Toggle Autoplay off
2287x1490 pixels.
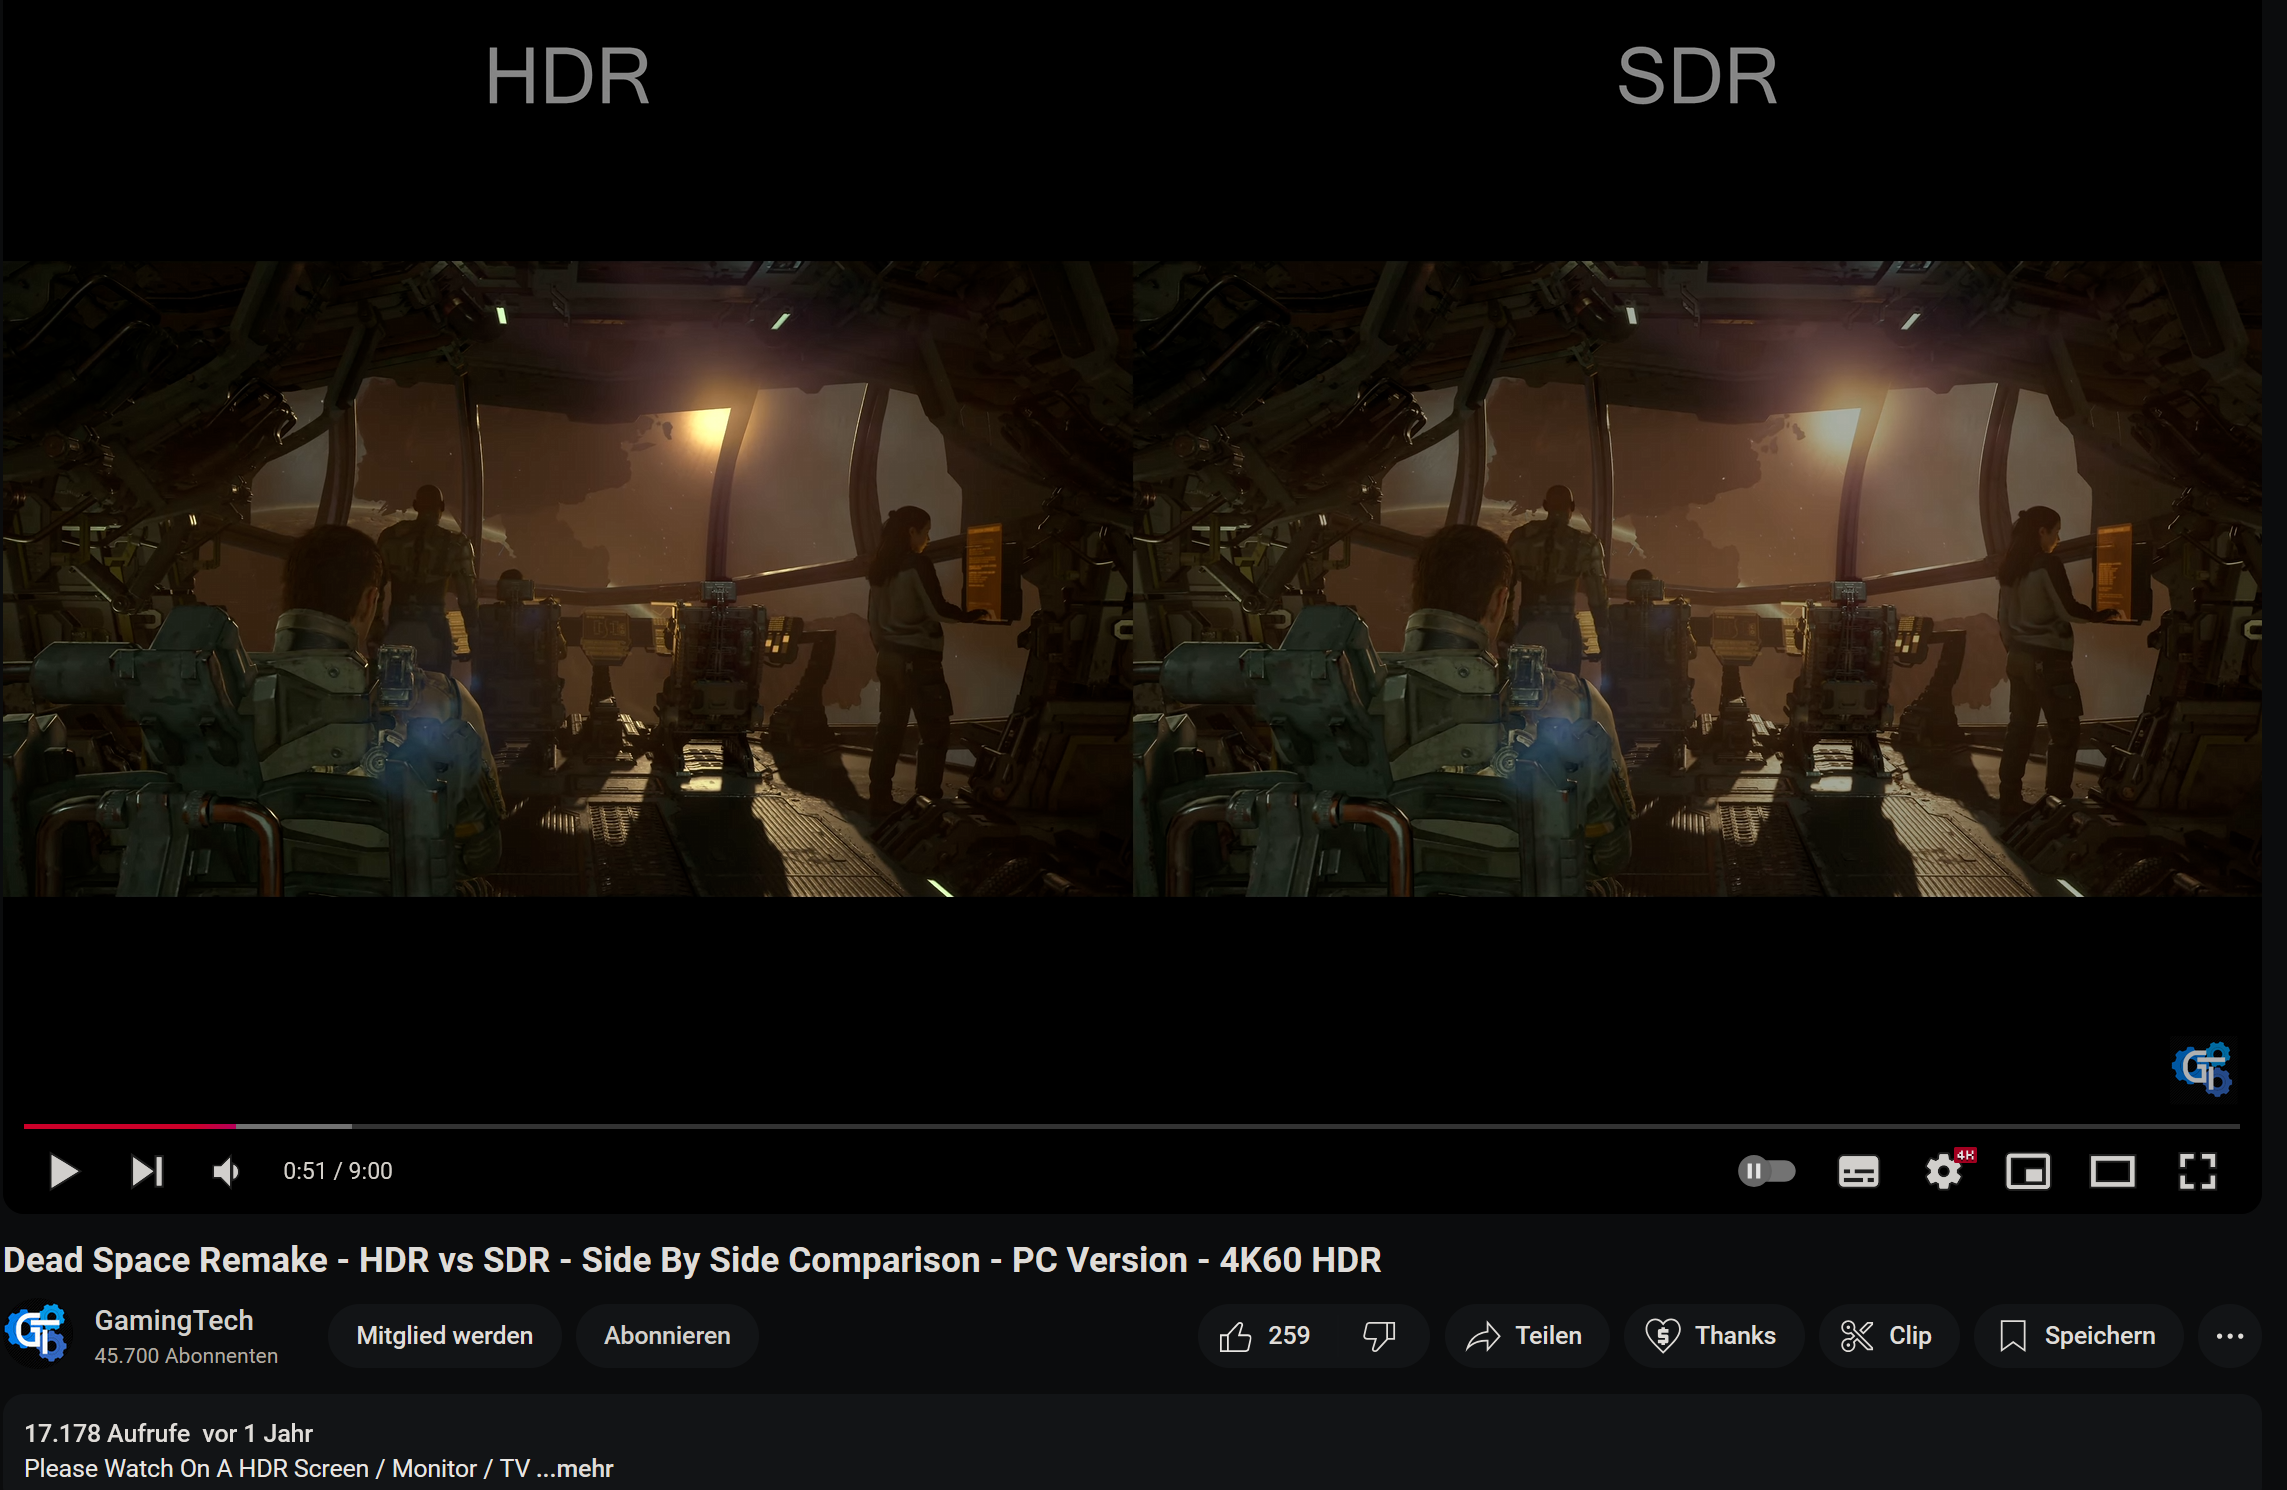(1766, 1171)
